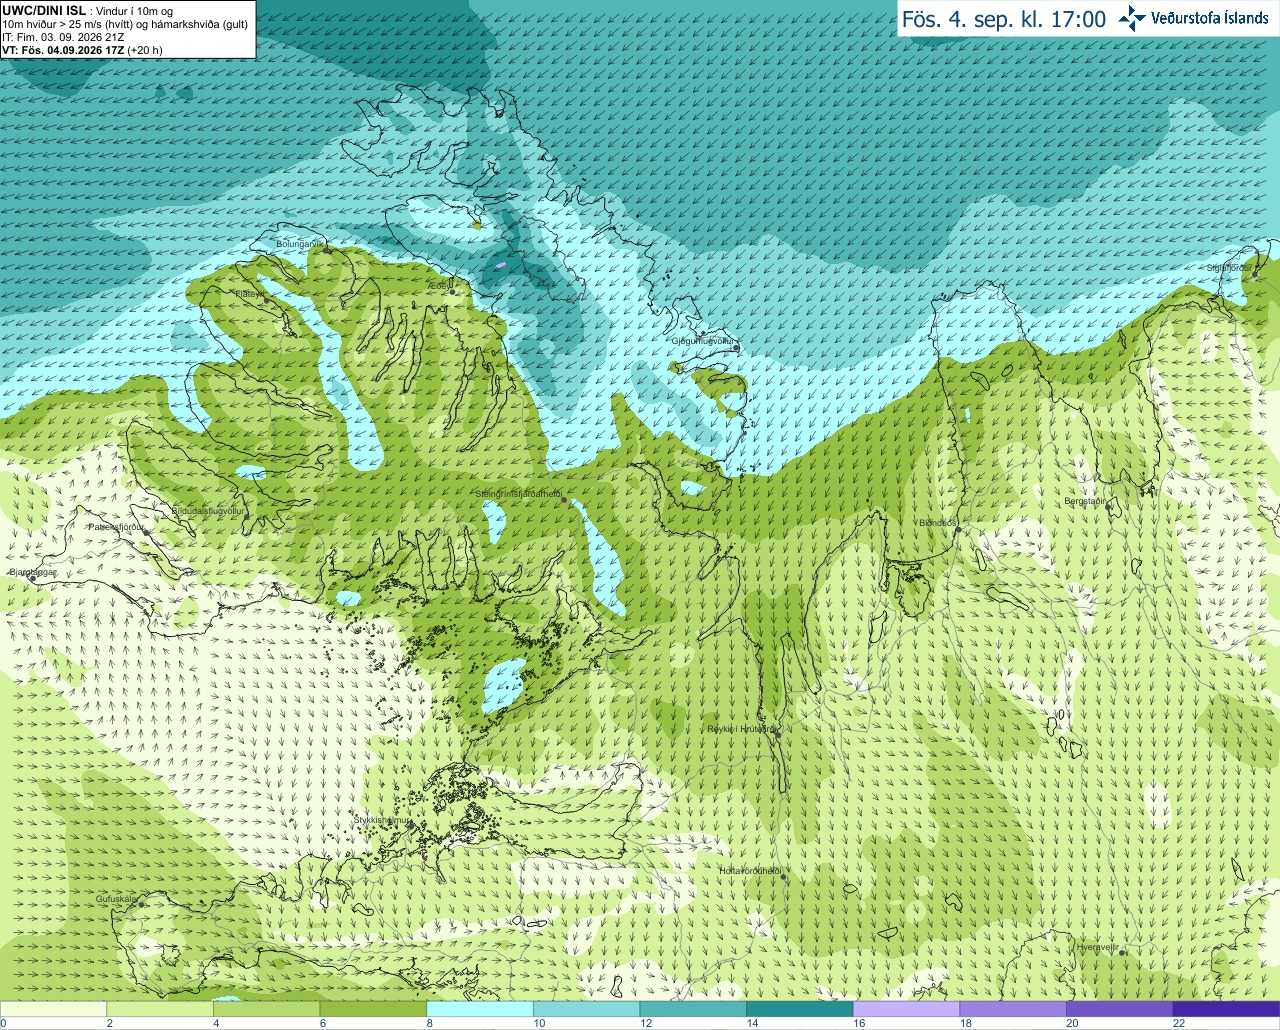Select the Steingrímsfjarðarheiði station dot
This screenshot has height=1030, width=1280.
pos(564,500)
